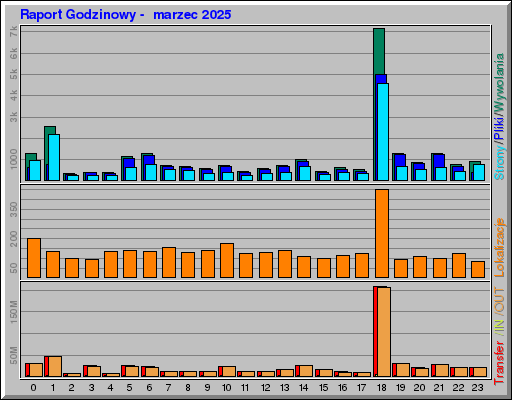Click the hour label 16 on x-axis

[342, 388]
